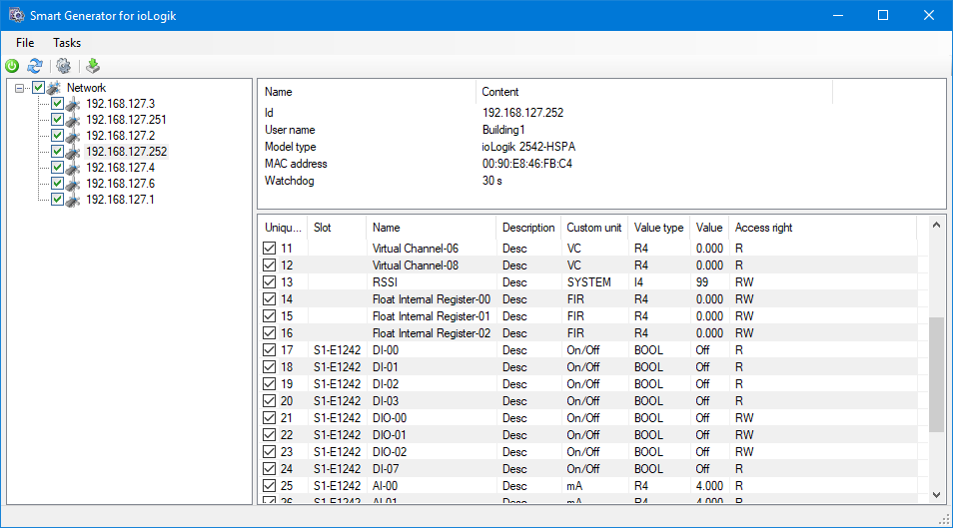Uncheck the checkbox for 192.168.127.251
Screen dimensions: 953x528
[x=57, y=120]
